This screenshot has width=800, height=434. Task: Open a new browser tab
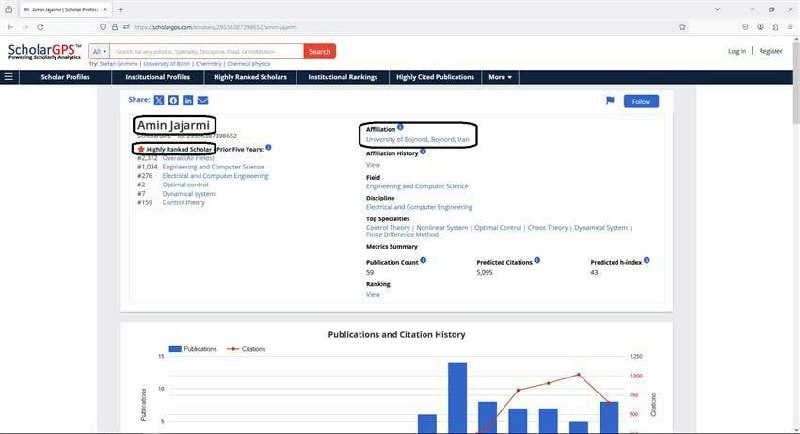[x=120, y=9]
